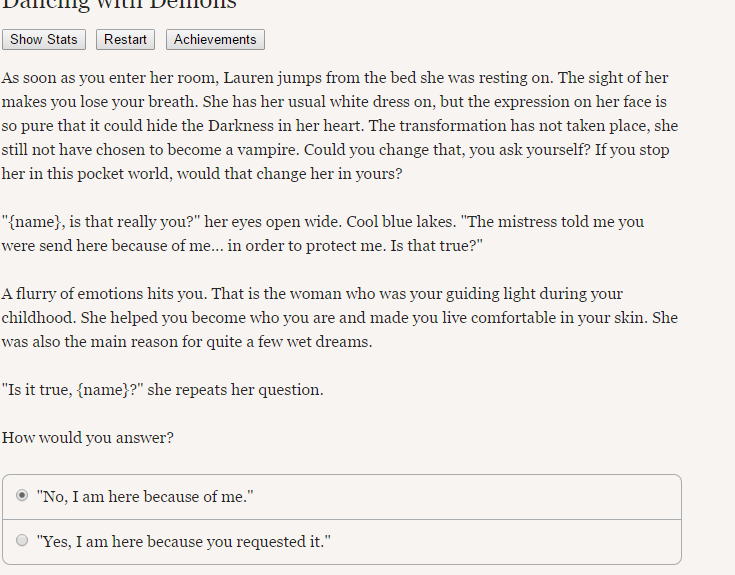Click the phrase "Cool blue lakes"
The image size is (735, 575).
[x=401, y=222]
